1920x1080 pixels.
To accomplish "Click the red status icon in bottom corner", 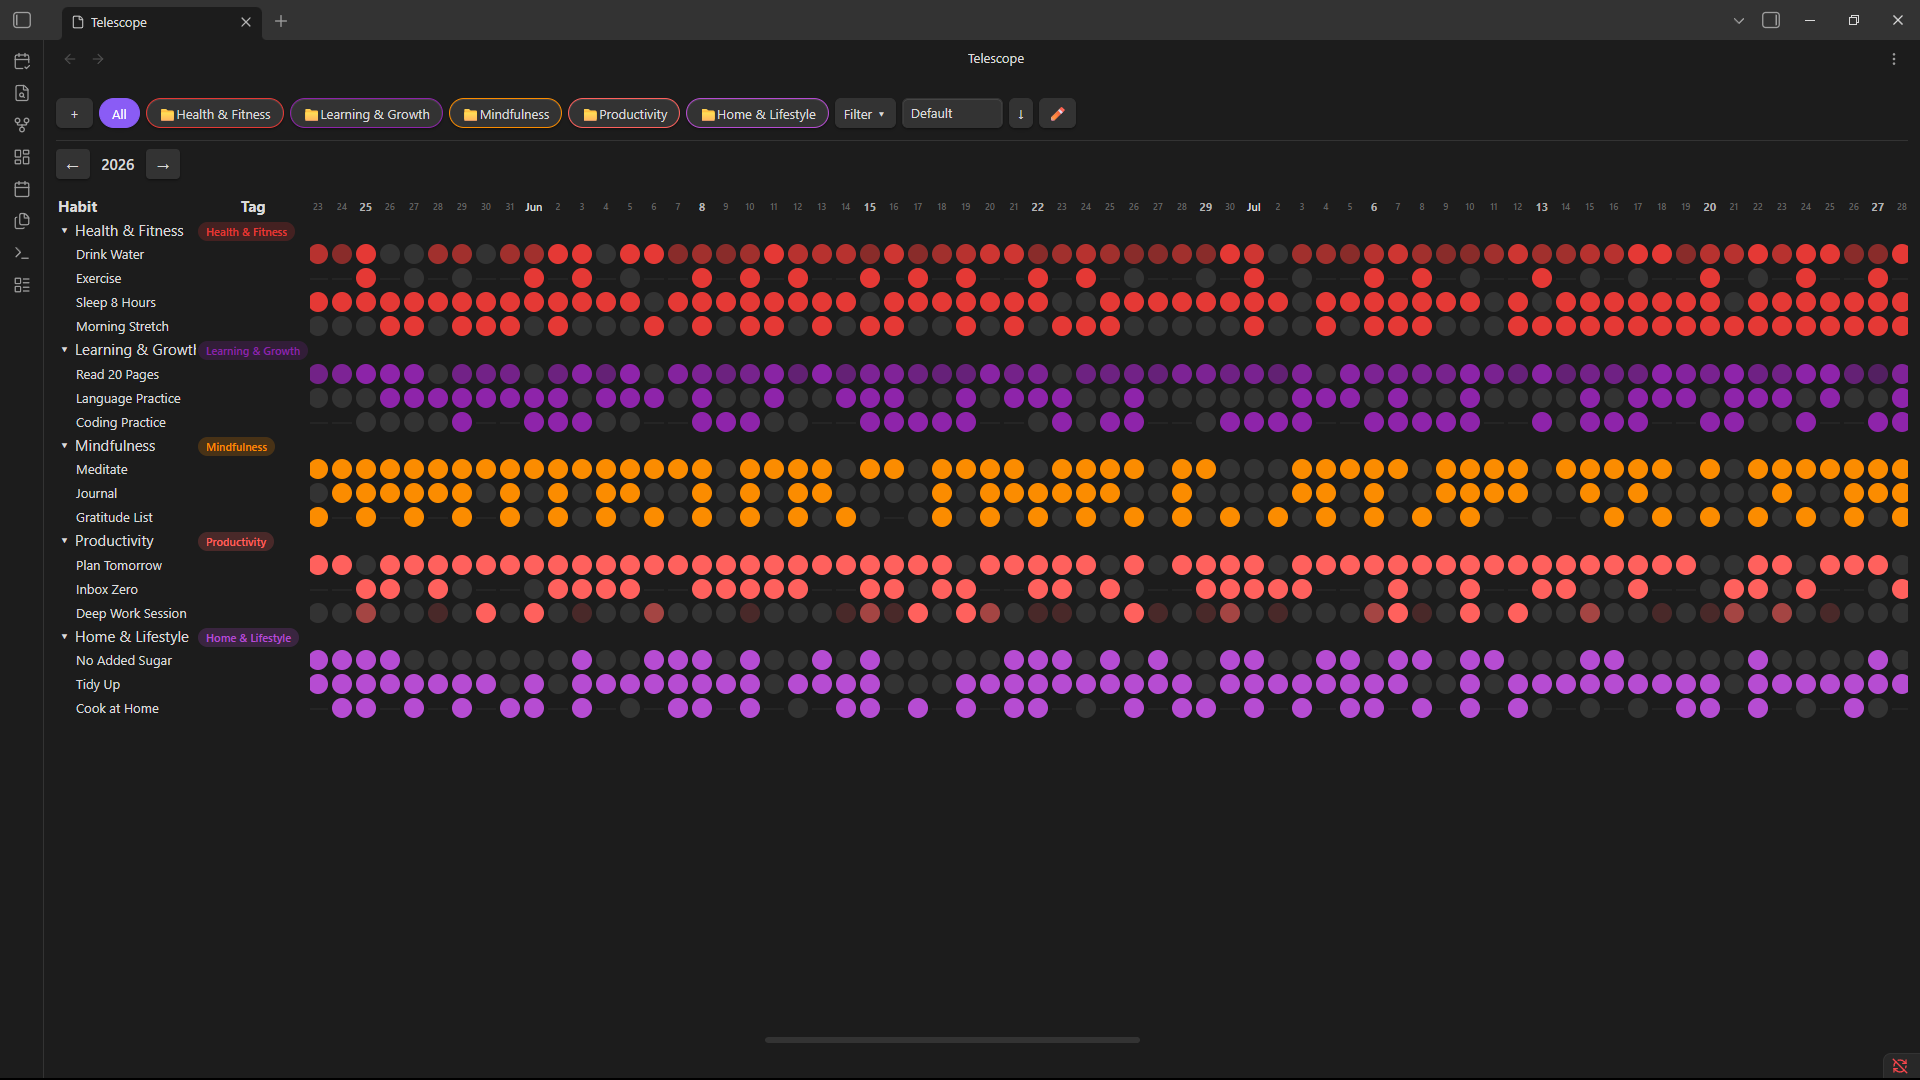I will [x=1900, y=1066].
